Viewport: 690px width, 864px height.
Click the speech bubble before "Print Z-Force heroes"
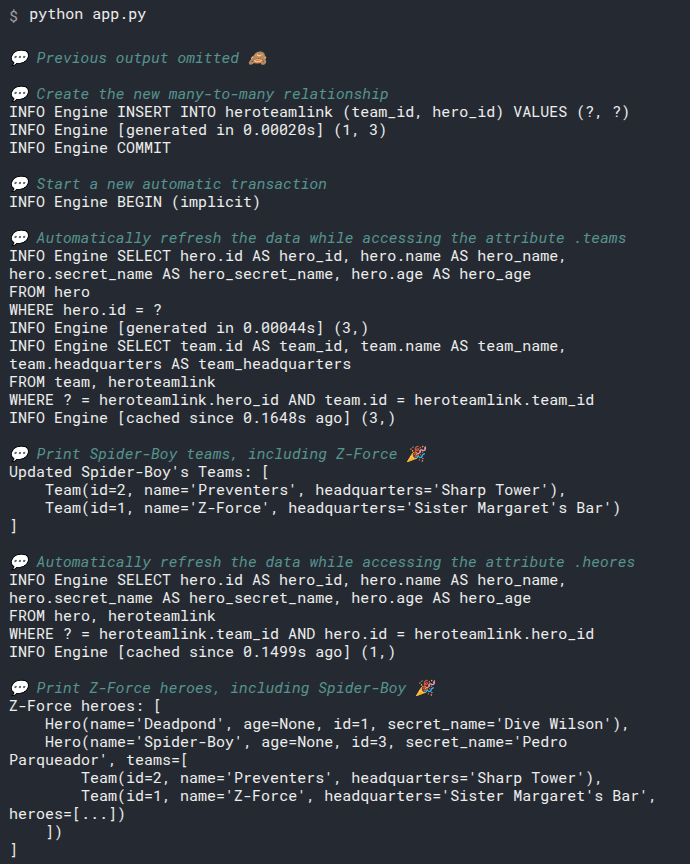[x=19, y=688]
